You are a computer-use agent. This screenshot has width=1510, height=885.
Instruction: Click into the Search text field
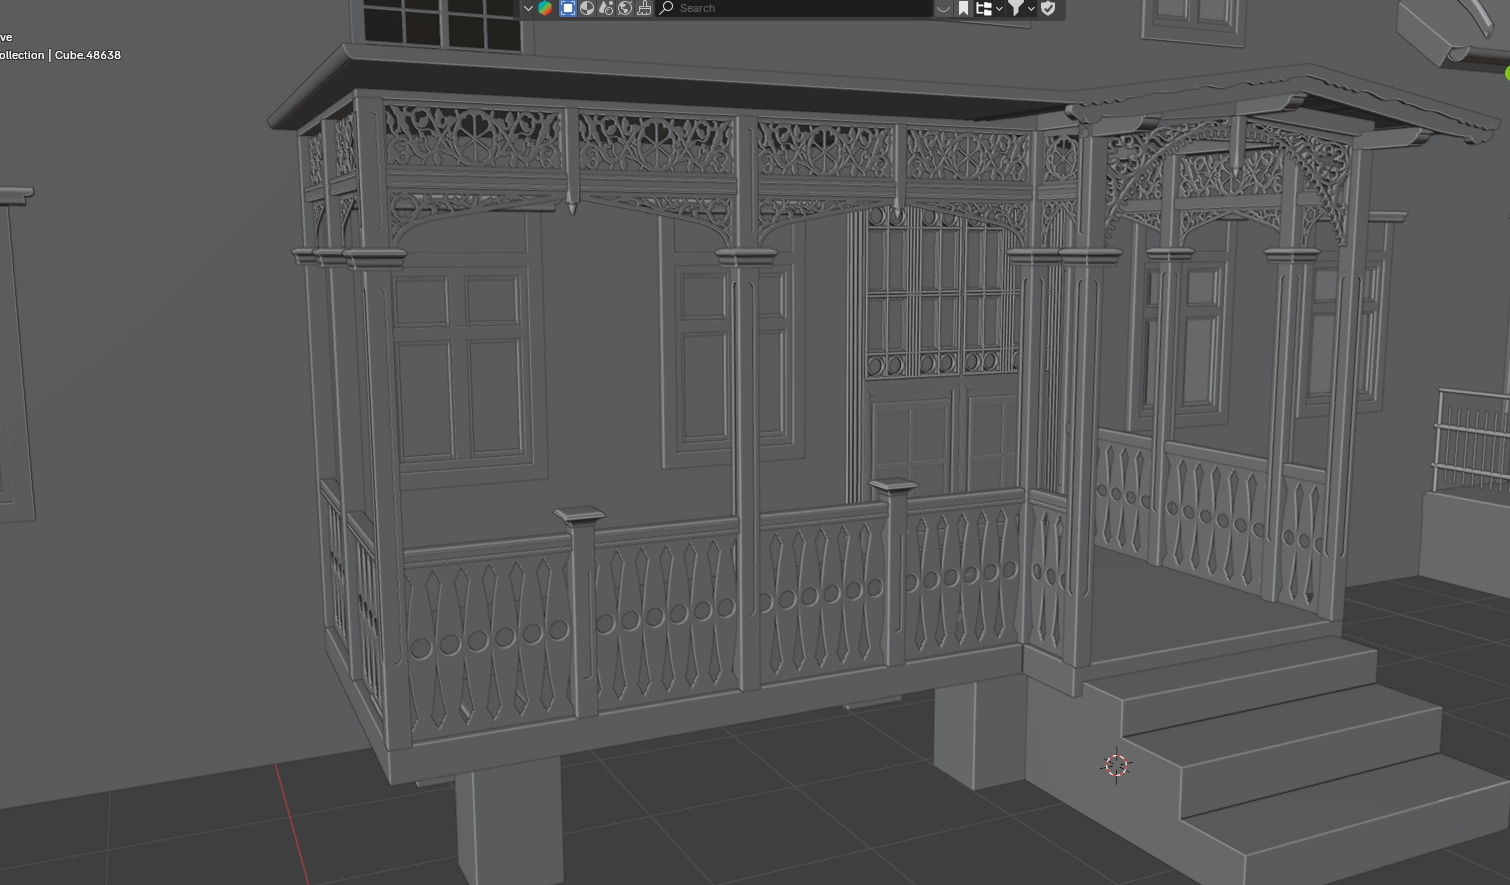[800, 8]
